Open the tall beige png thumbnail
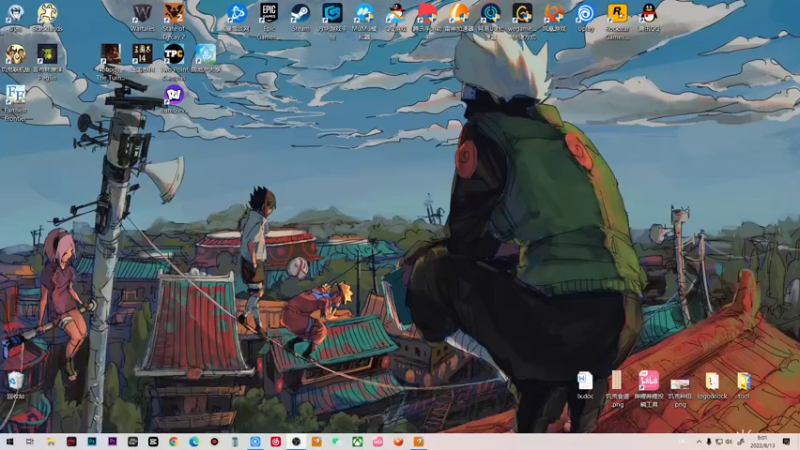Viewport: 800px width, 450px height. 617,388
